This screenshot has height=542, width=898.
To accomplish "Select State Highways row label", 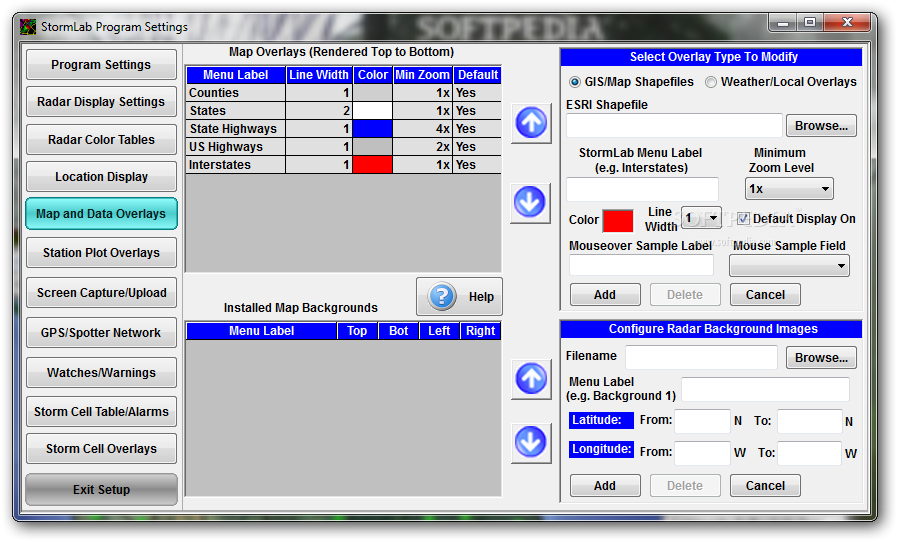I will (233, 129).
